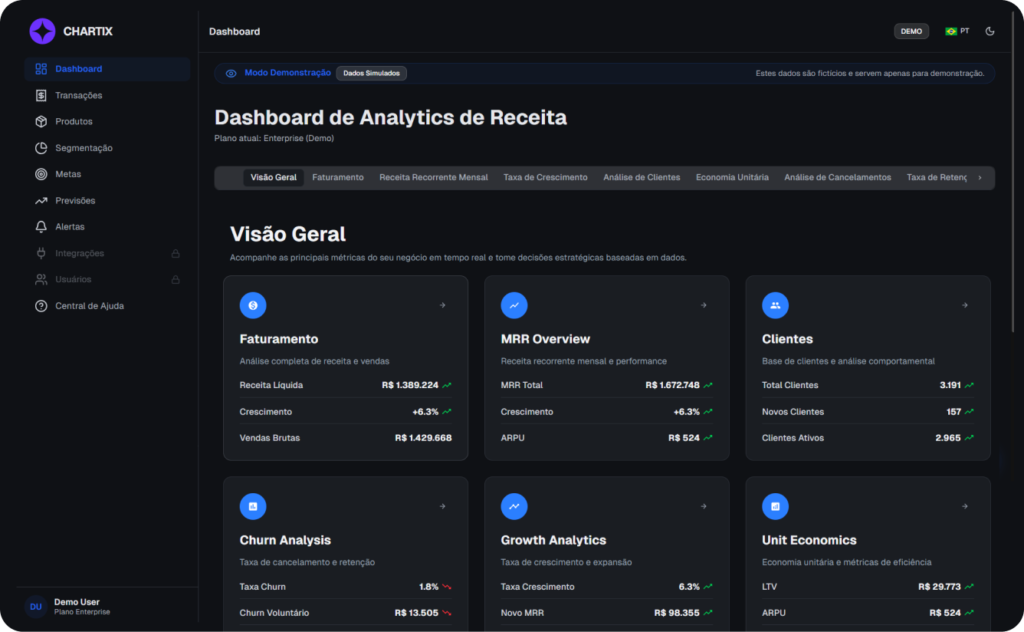This screenshot has width=1024, height=632.
Task: Click the Dados Simulados badge
Action: click(x=371, y=73)
